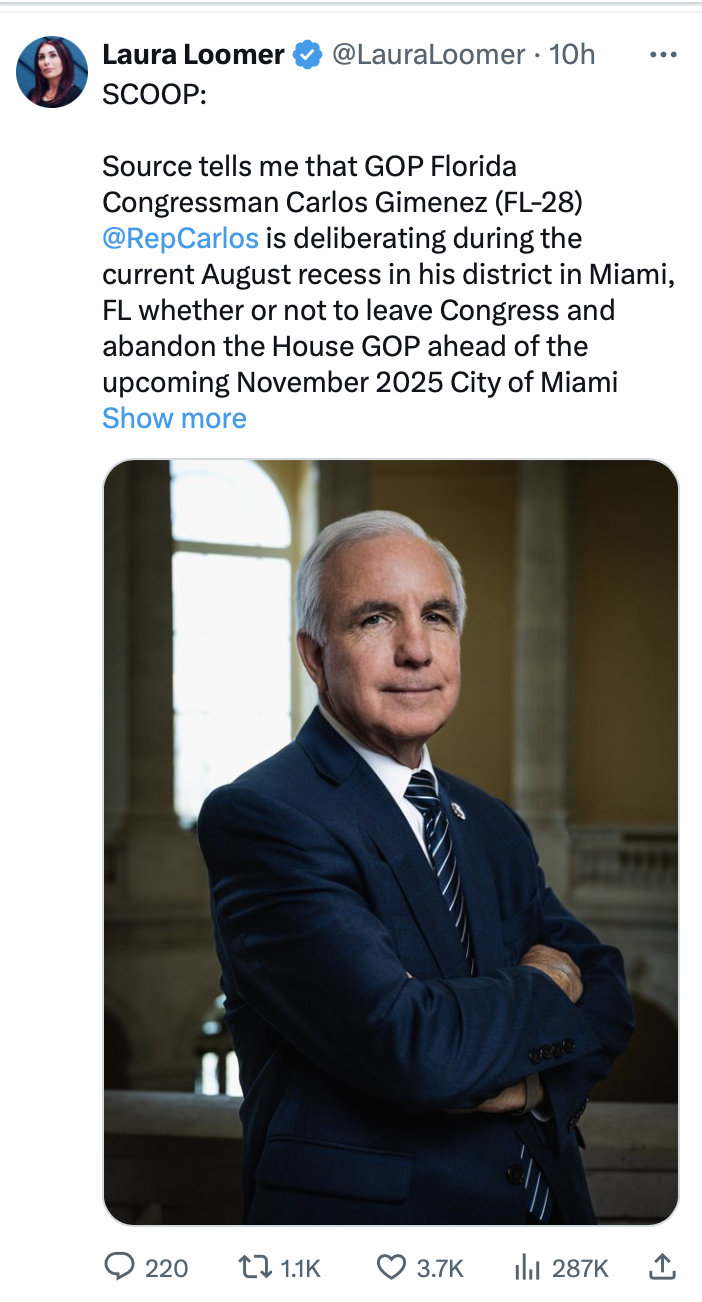Image resolution: width=702 pixels, height=1302 pixels.
Task: Like the post with heart icon
Action: tap(391, 1267)
